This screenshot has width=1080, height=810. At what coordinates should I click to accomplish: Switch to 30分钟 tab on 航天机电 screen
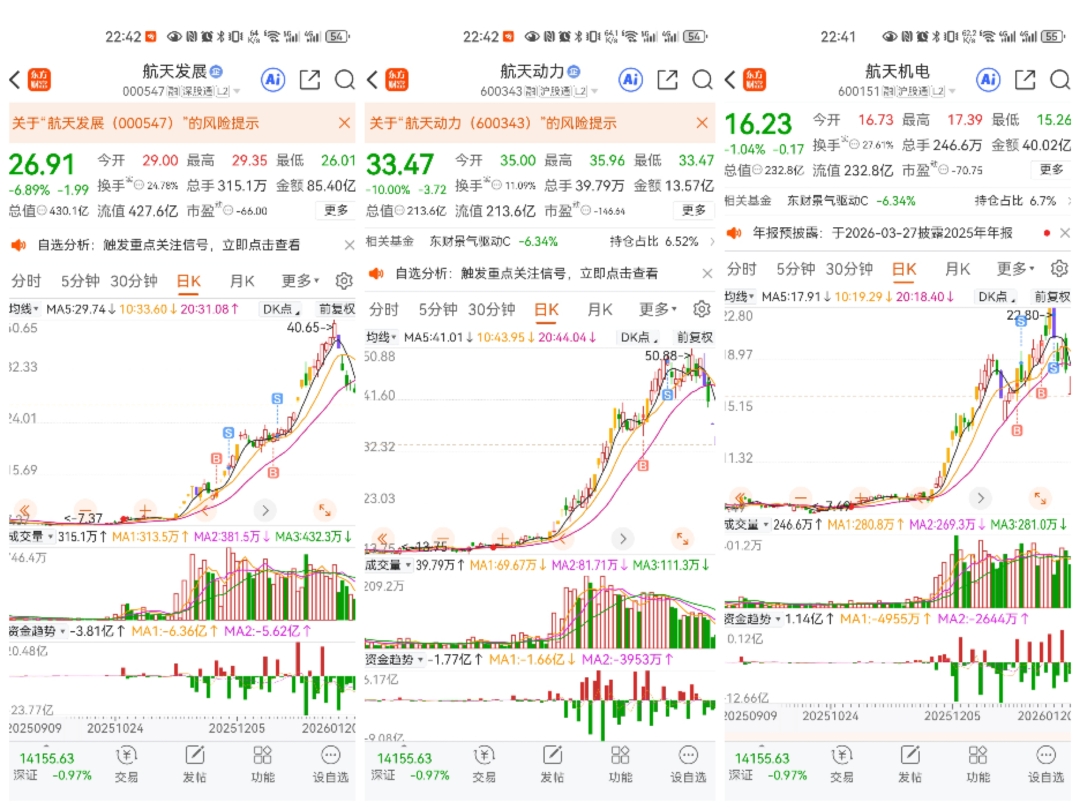tap(849, 268)
